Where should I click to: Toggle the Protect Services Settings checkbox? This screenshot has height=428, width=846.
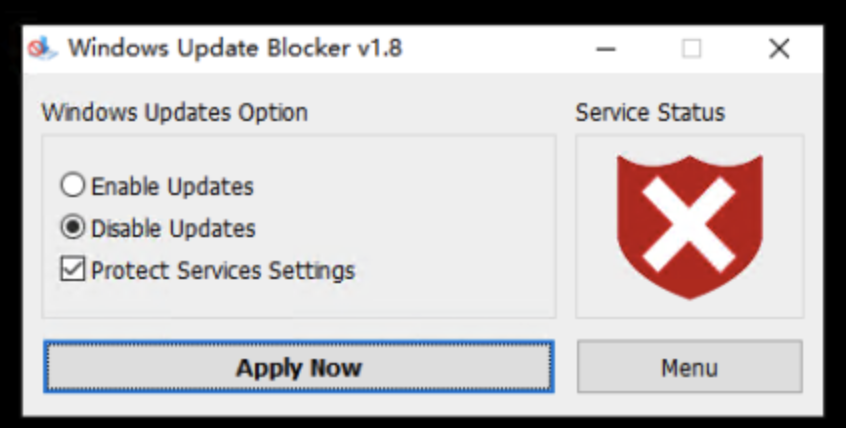tap(72, 269)
